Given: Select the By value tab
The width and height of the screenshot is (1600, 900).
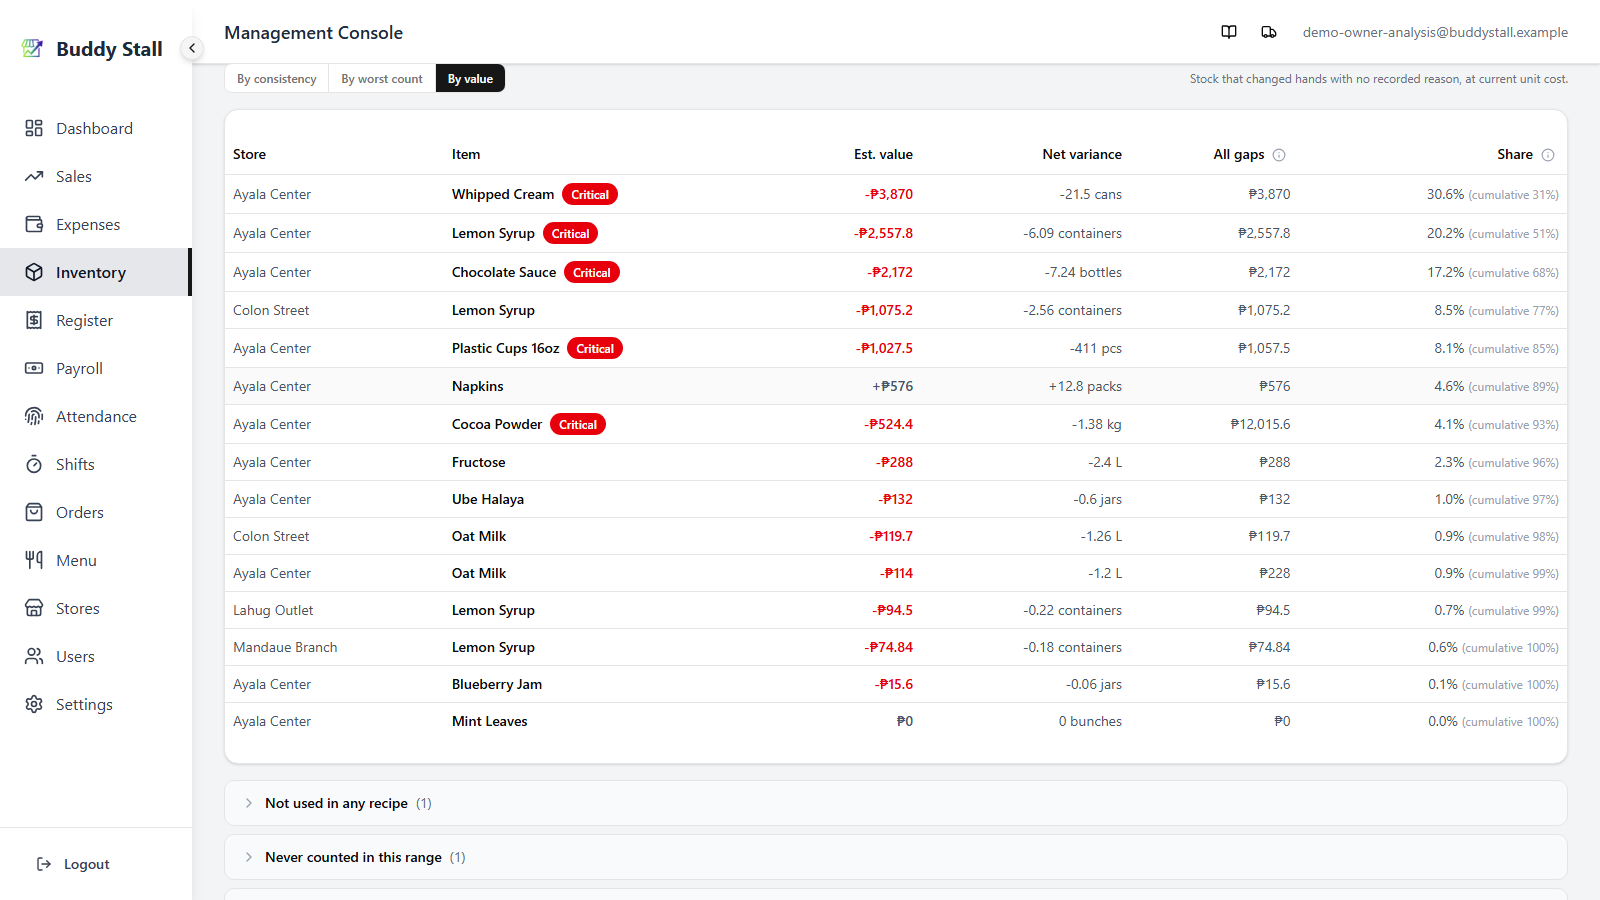Looking at the screenshot, I should [470, 79].
